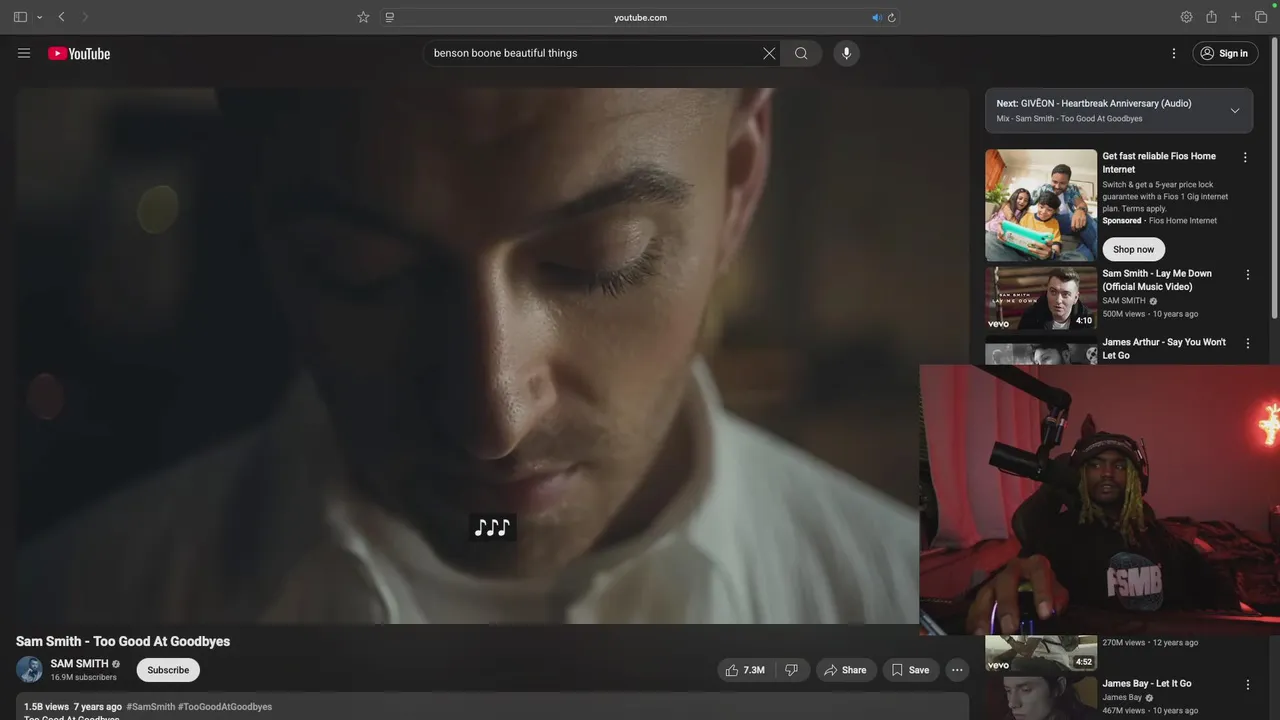
Task: Open James Bay - Let It Go title
Action: [1147, 684]
